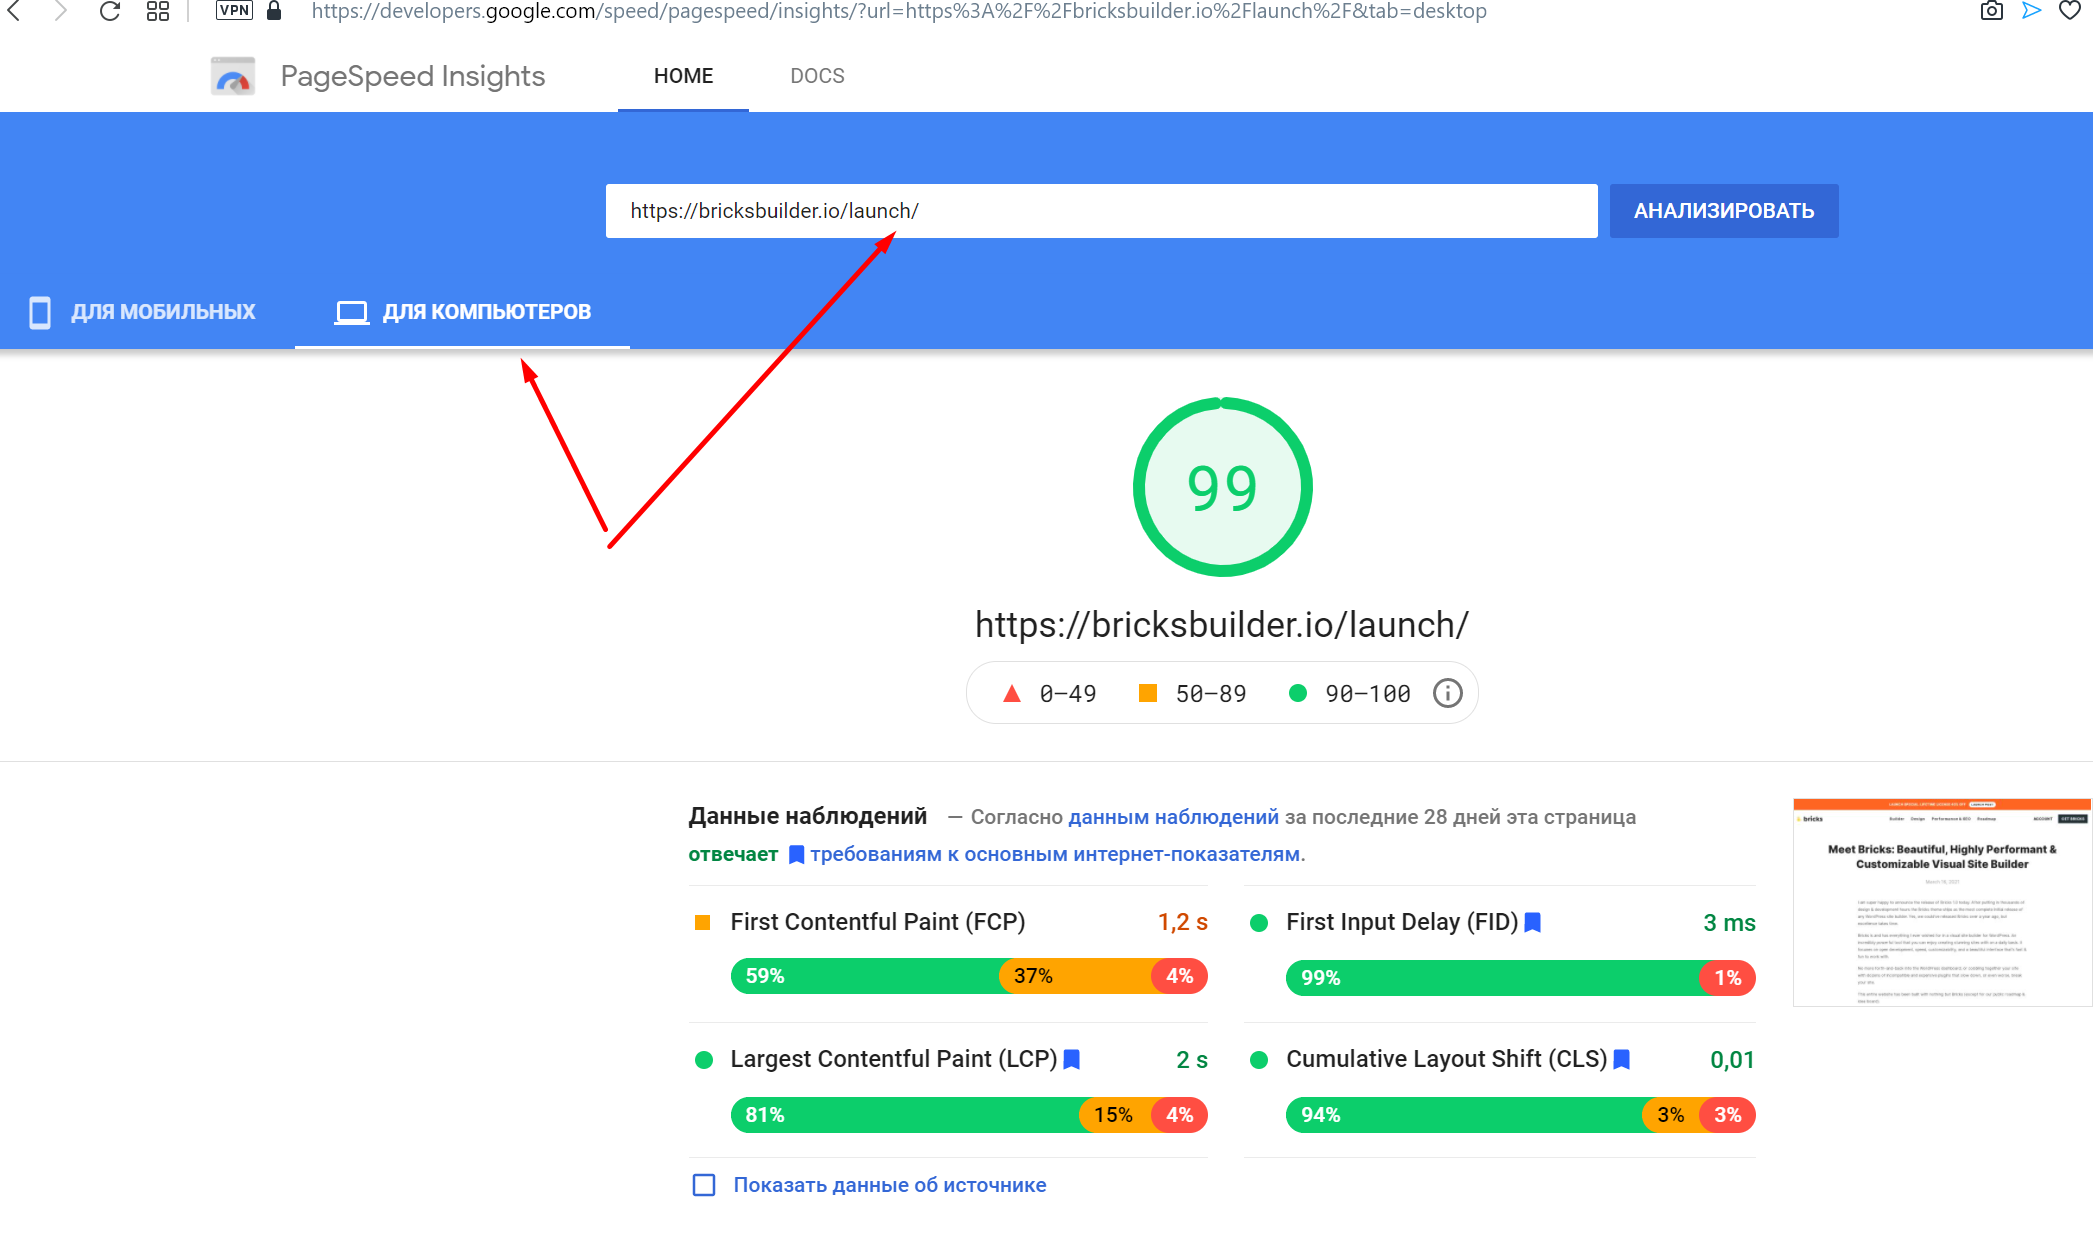2093x1241 pixels.
Task: Click FID distribution bar 99% segment
Action: [x=1493, y=978]
